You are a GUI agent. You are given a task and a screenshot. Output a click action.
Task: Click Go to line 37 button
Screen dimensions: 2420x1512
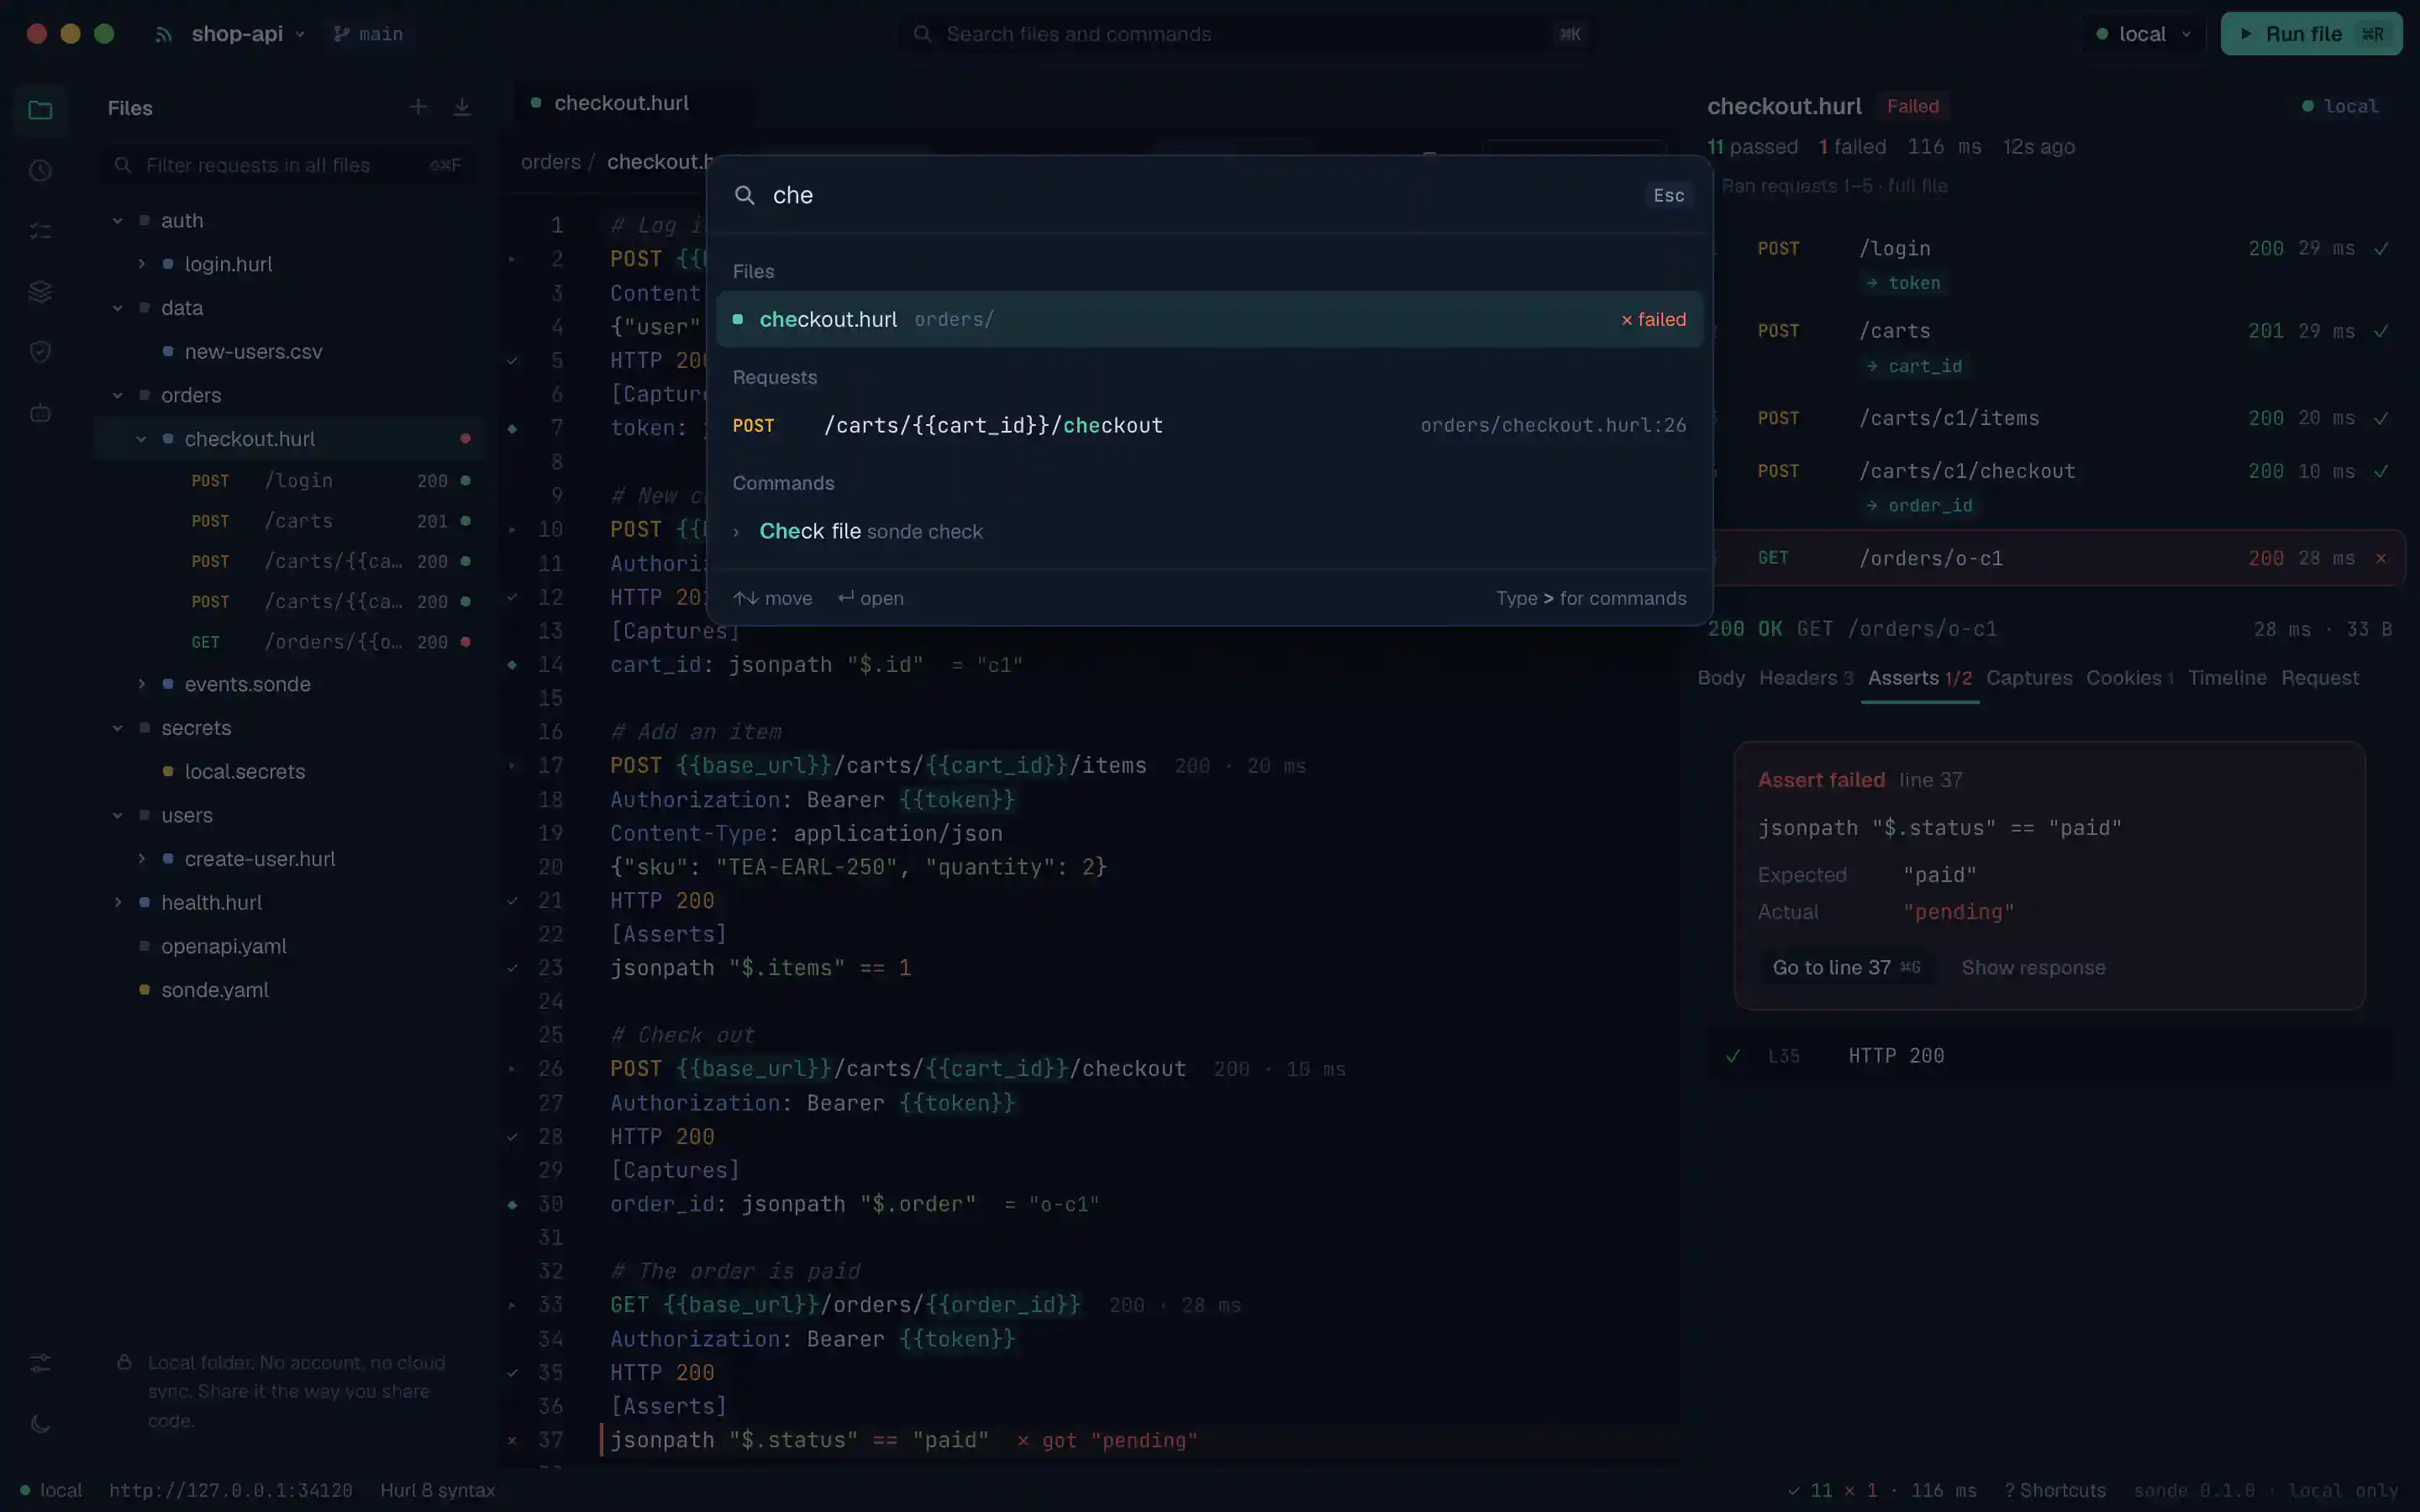(1846, 967)
